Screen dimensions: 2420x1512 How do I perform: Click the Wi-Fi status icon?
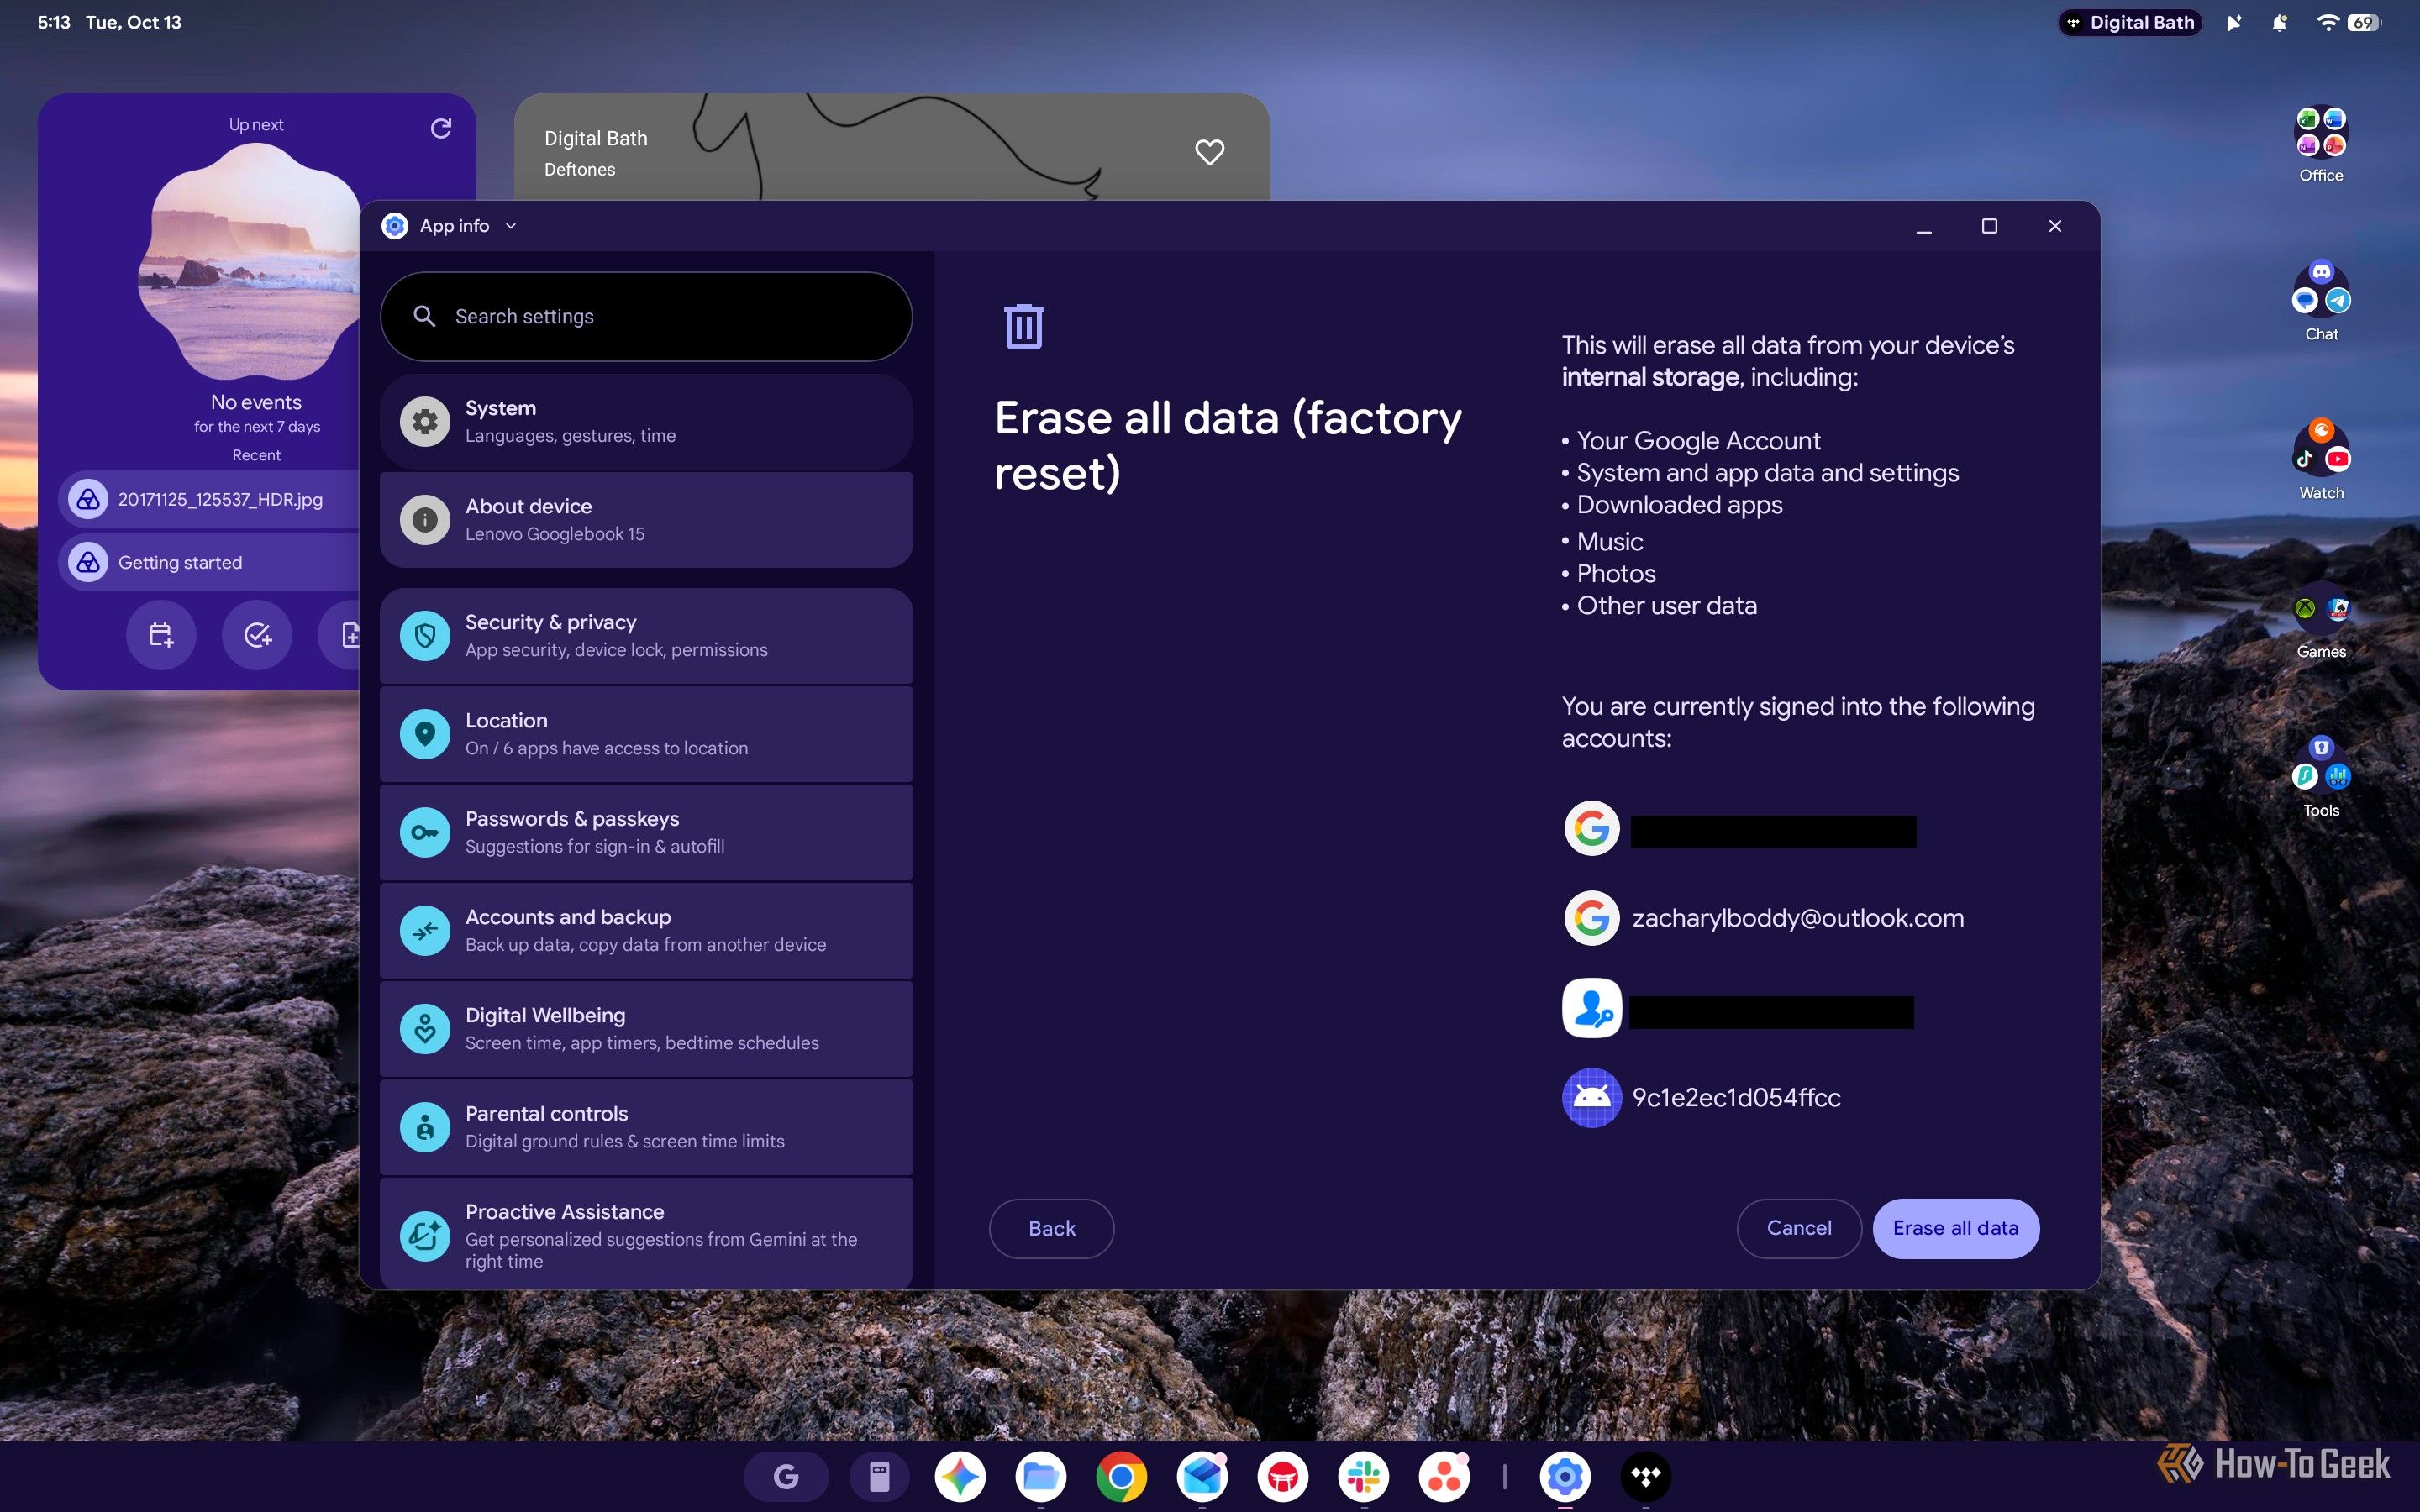[x=2327, y=22]
